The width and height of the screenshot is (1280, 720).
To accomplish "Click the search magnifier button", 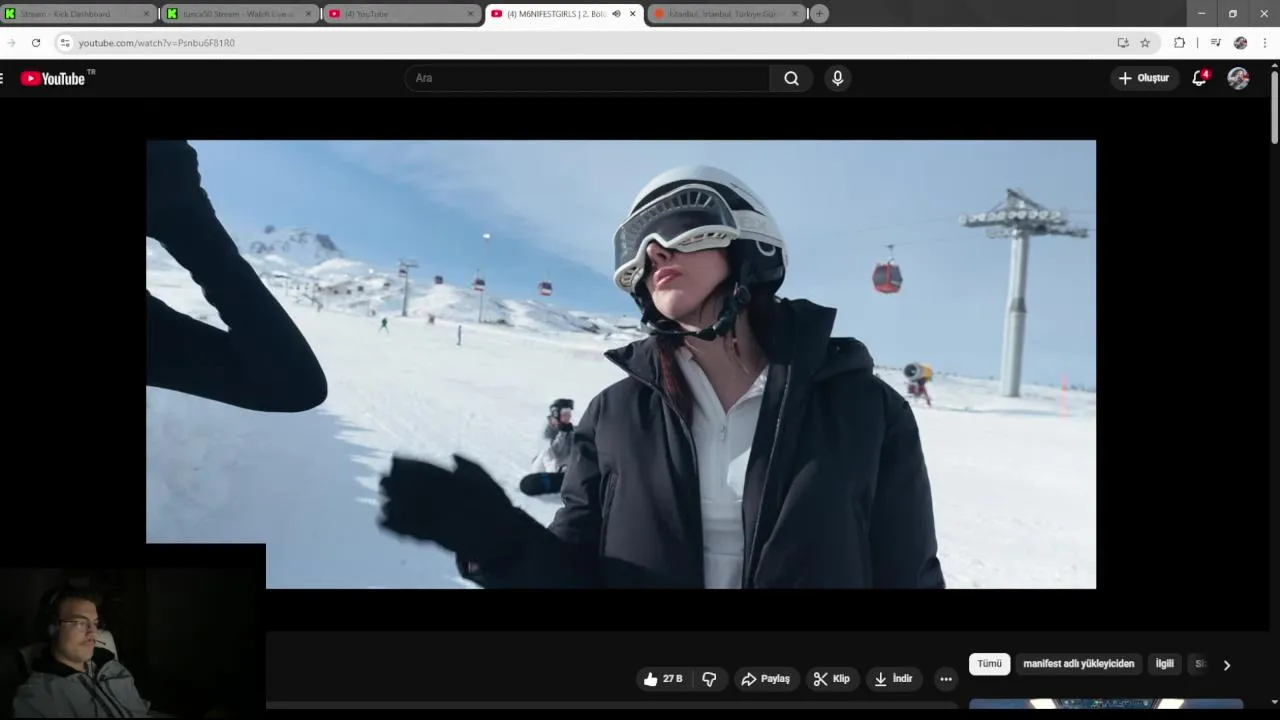I will point(791,78).
